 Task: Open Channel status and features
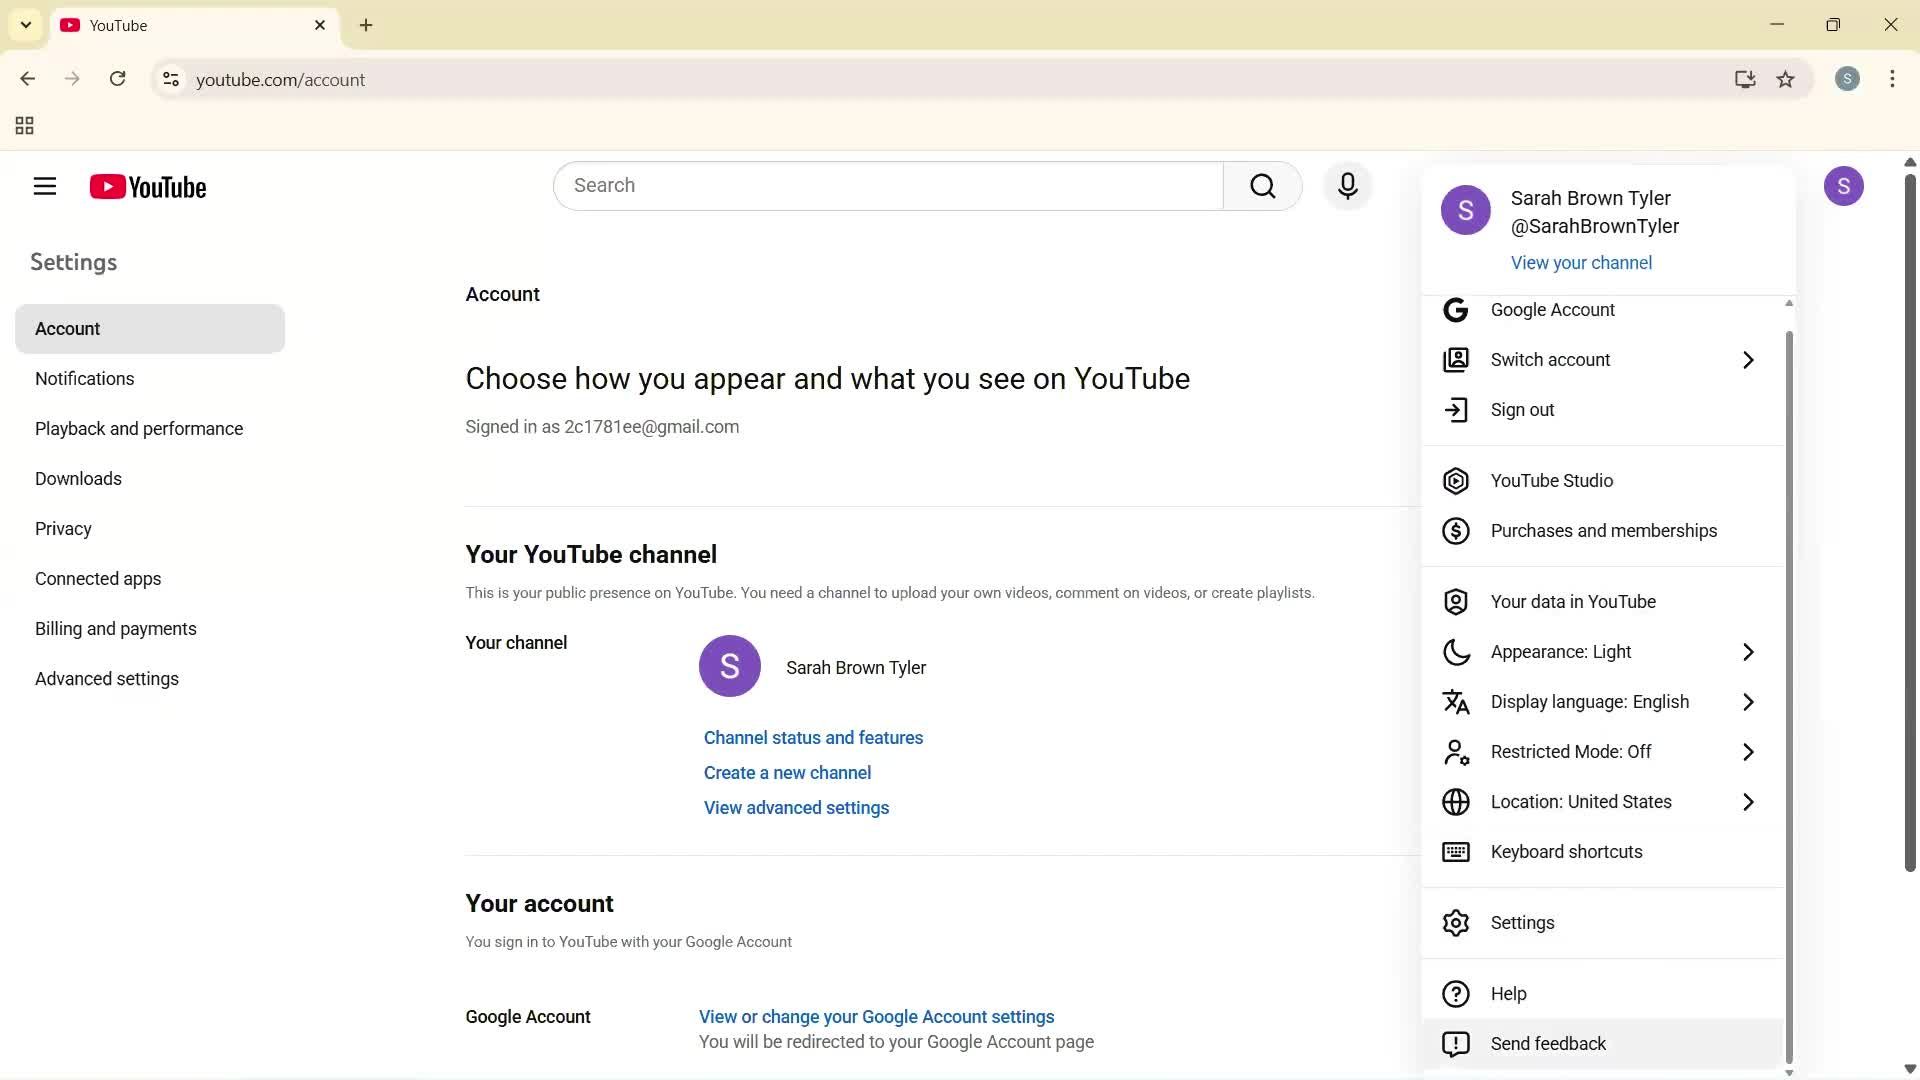click(813, 737)
